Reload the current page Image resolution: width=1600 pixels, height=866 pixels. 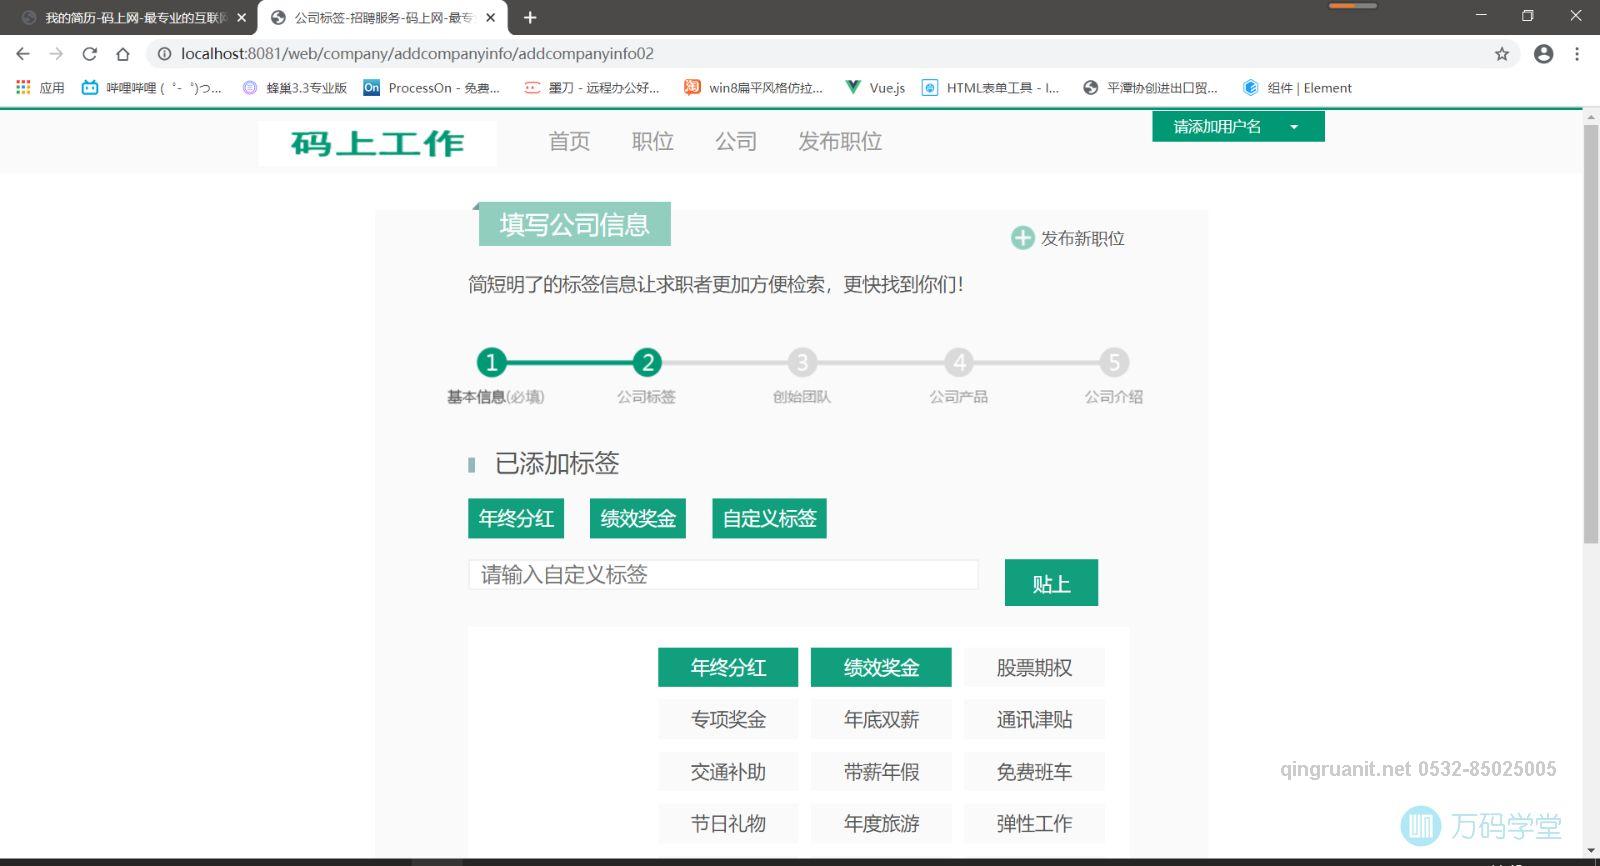(90, 54)
